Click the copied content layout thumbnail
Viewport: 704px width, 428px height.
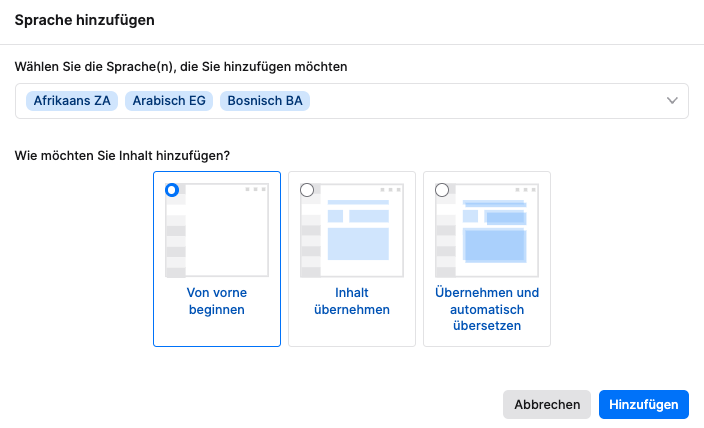point(352,230)
